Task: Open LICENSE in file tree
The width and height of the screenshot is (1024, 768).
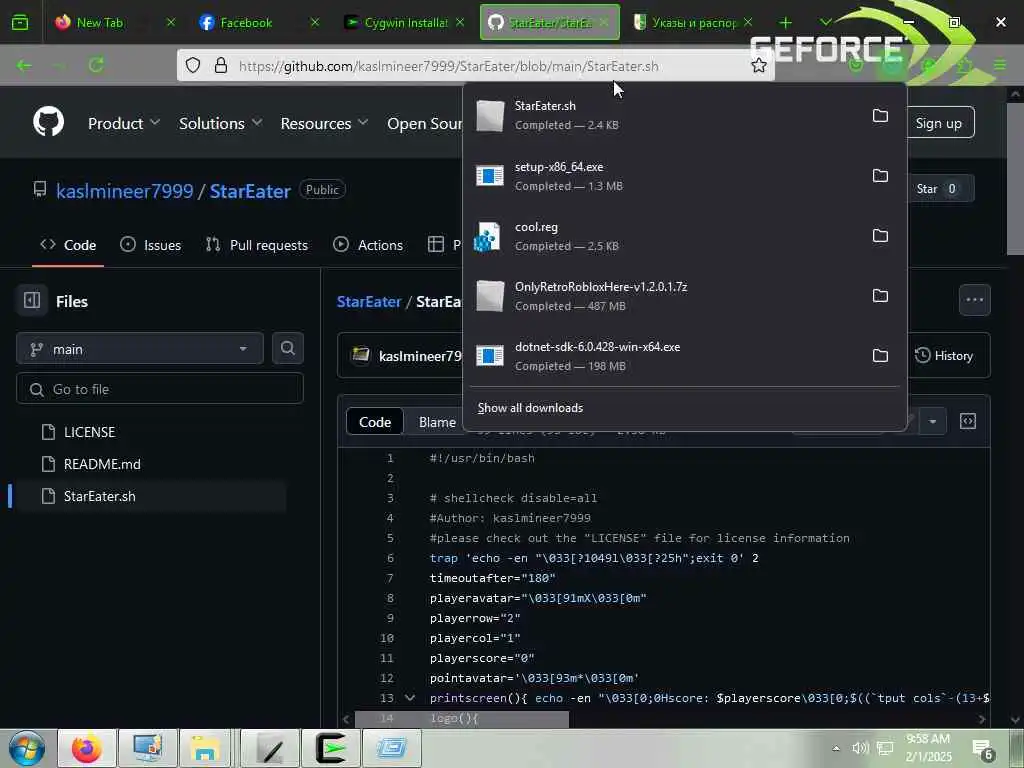Action: 89,432
